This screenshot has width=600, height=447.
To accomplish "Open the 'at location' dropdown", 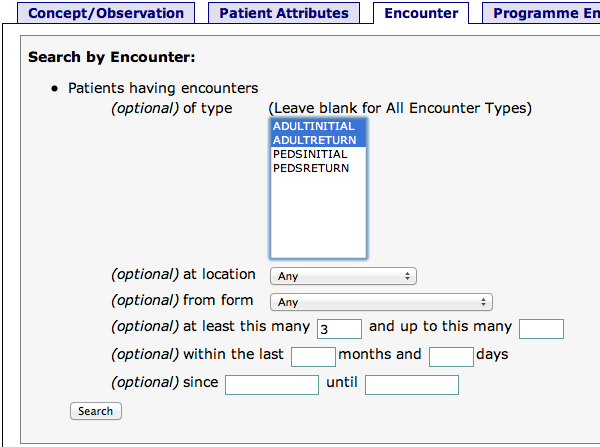I will [x=343, y=276].
